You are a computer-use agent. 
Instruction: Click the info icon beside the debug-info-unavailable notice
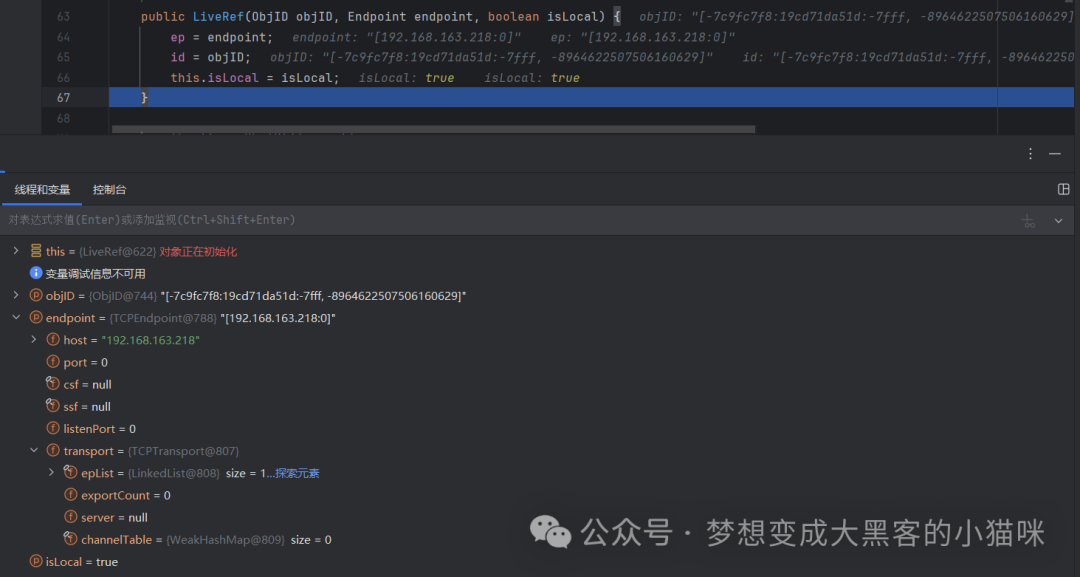click(36, 273)
